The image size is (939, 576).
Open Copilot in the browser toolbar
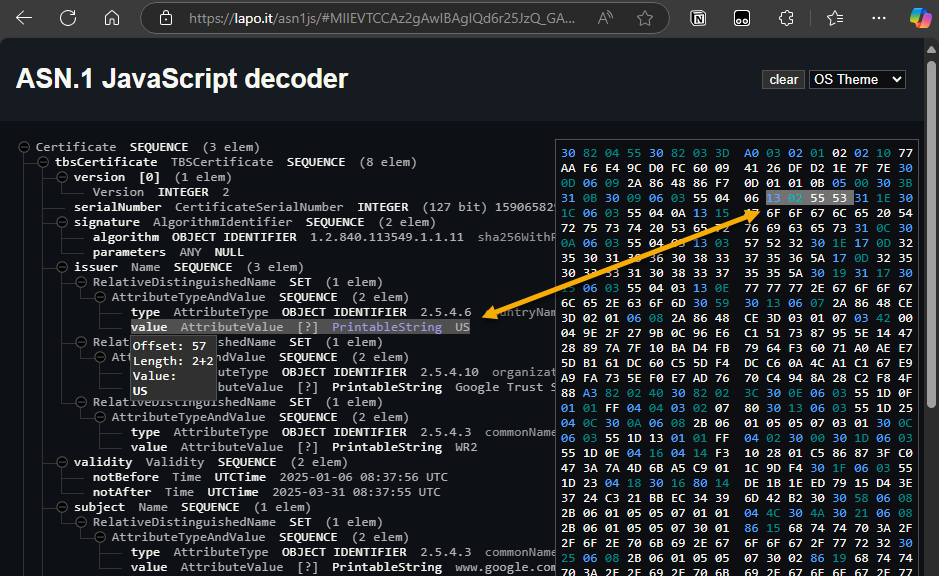[918, 18]
